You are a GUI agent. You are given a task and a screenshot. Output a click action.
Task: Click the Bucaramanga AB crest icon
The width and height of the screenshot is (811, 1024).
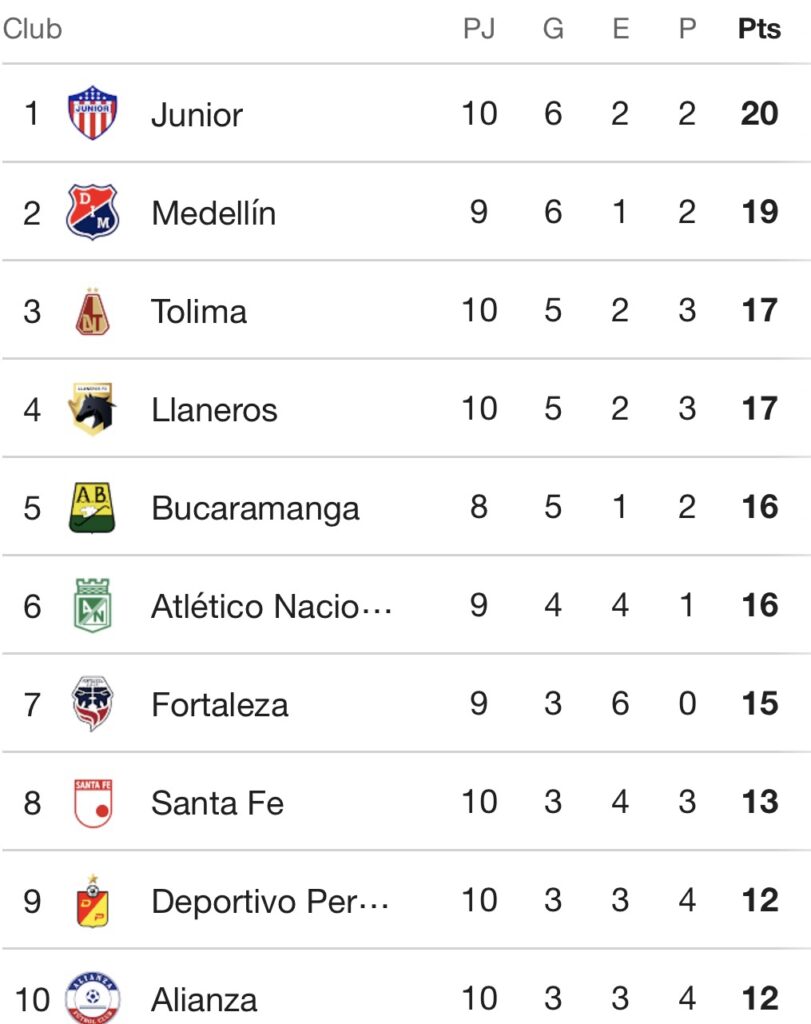(x=92, y=507)
